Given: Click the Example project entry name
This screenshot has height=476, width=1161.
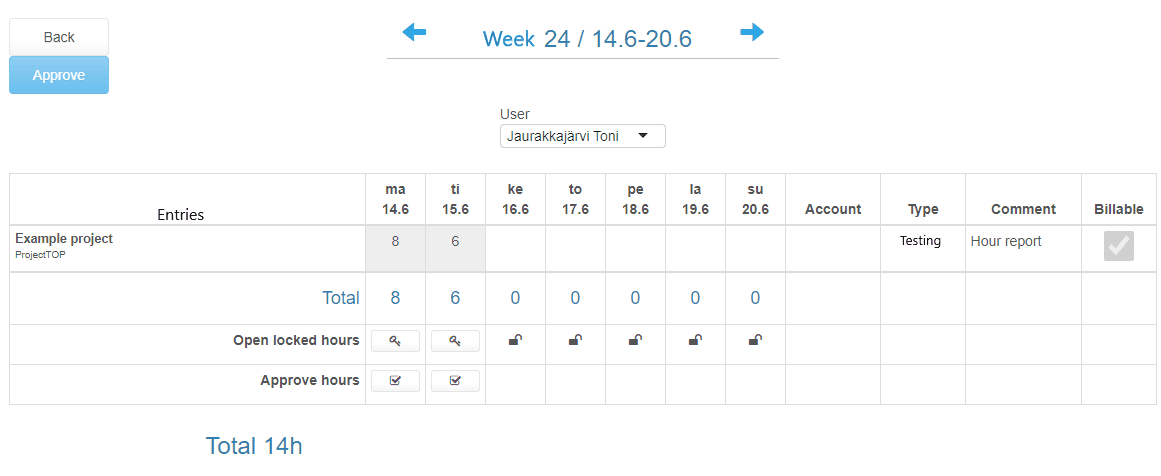Looking at the screenshot, I should (x=64, y=239).
